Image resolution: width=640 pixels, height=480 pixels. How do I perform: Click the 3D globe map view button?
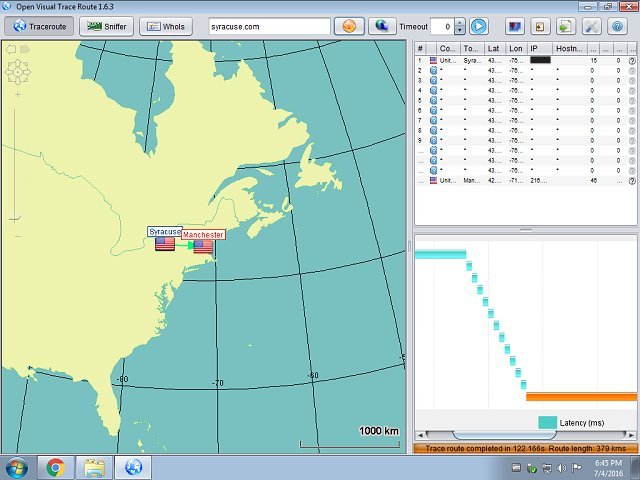click(x=382, y=27)
